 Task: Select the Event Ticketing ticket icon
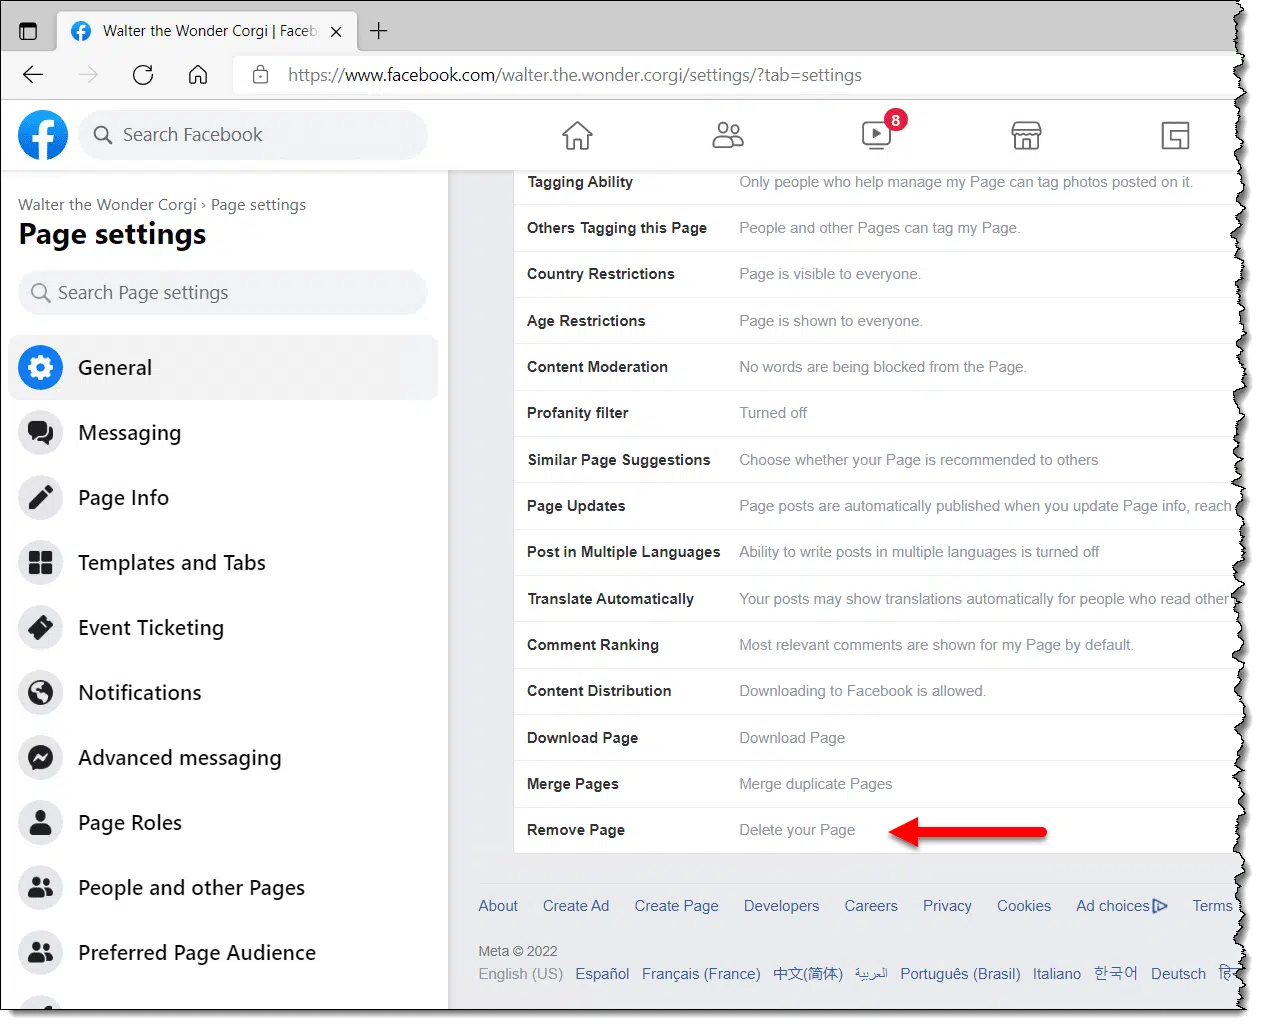pyautogui.click(x=40, y=628)
